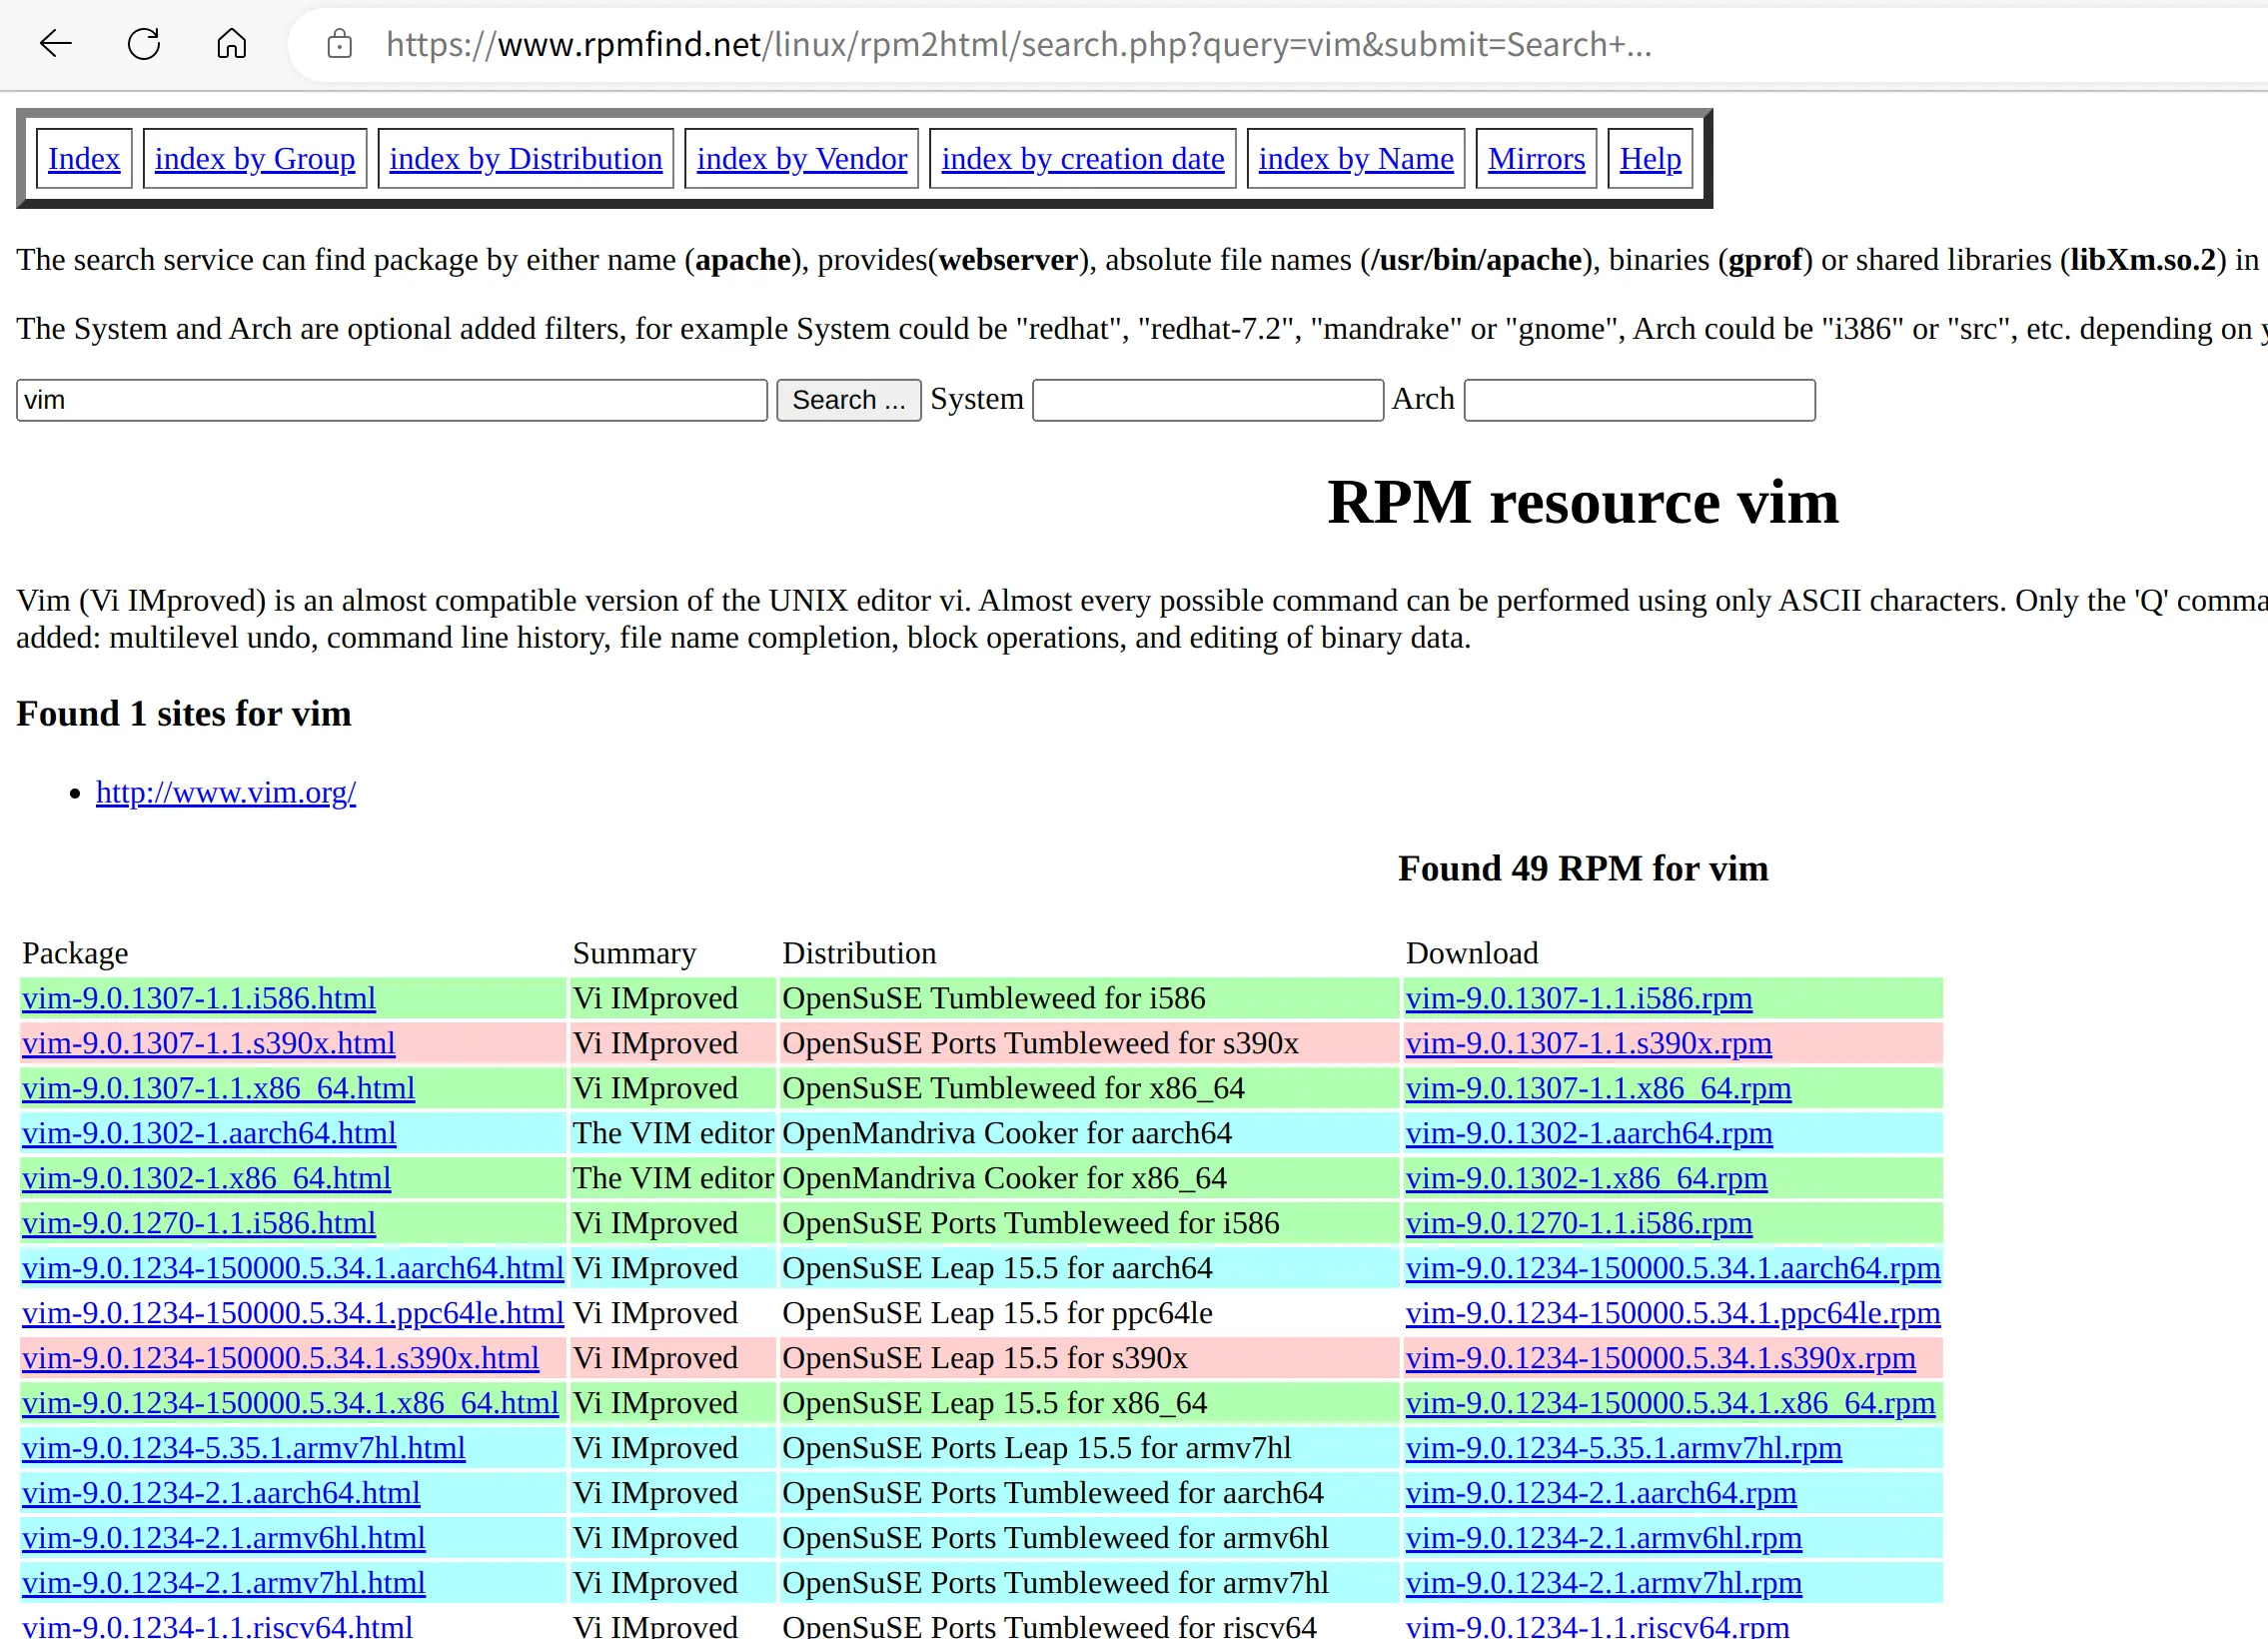Download vim-9.0.1307-1.1.x86_64.rpm
2268x1639 pixels.
pyautogui.click(x=1598, y=1088)
